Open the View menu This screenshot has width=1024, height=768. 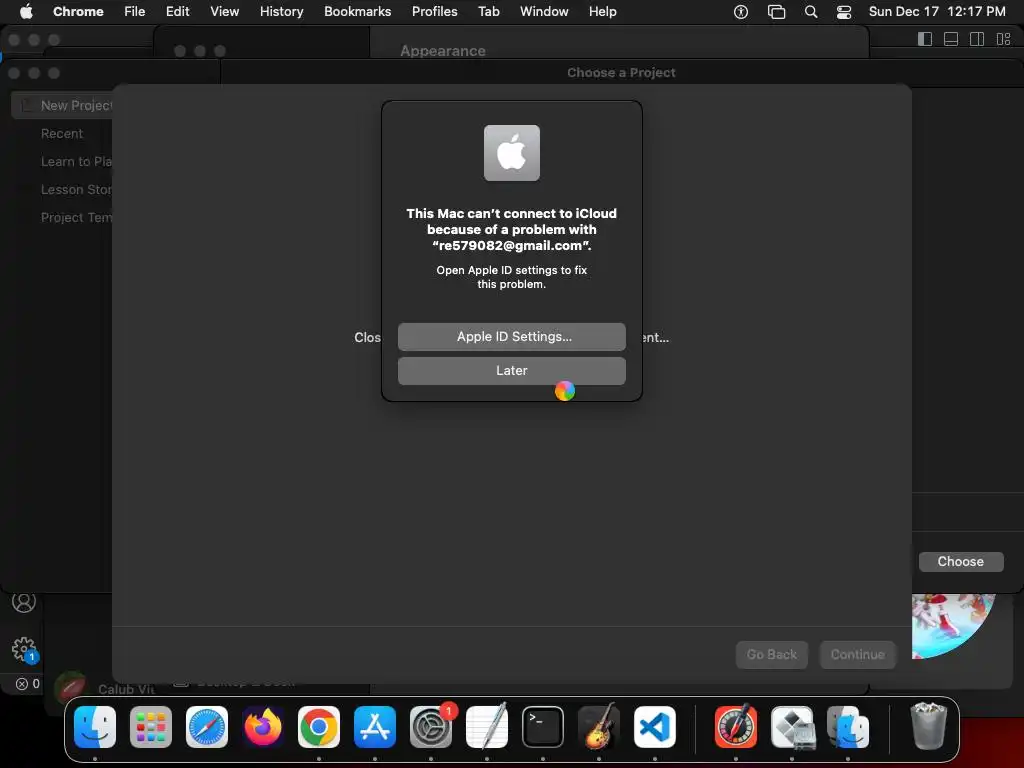click(224, 11)
